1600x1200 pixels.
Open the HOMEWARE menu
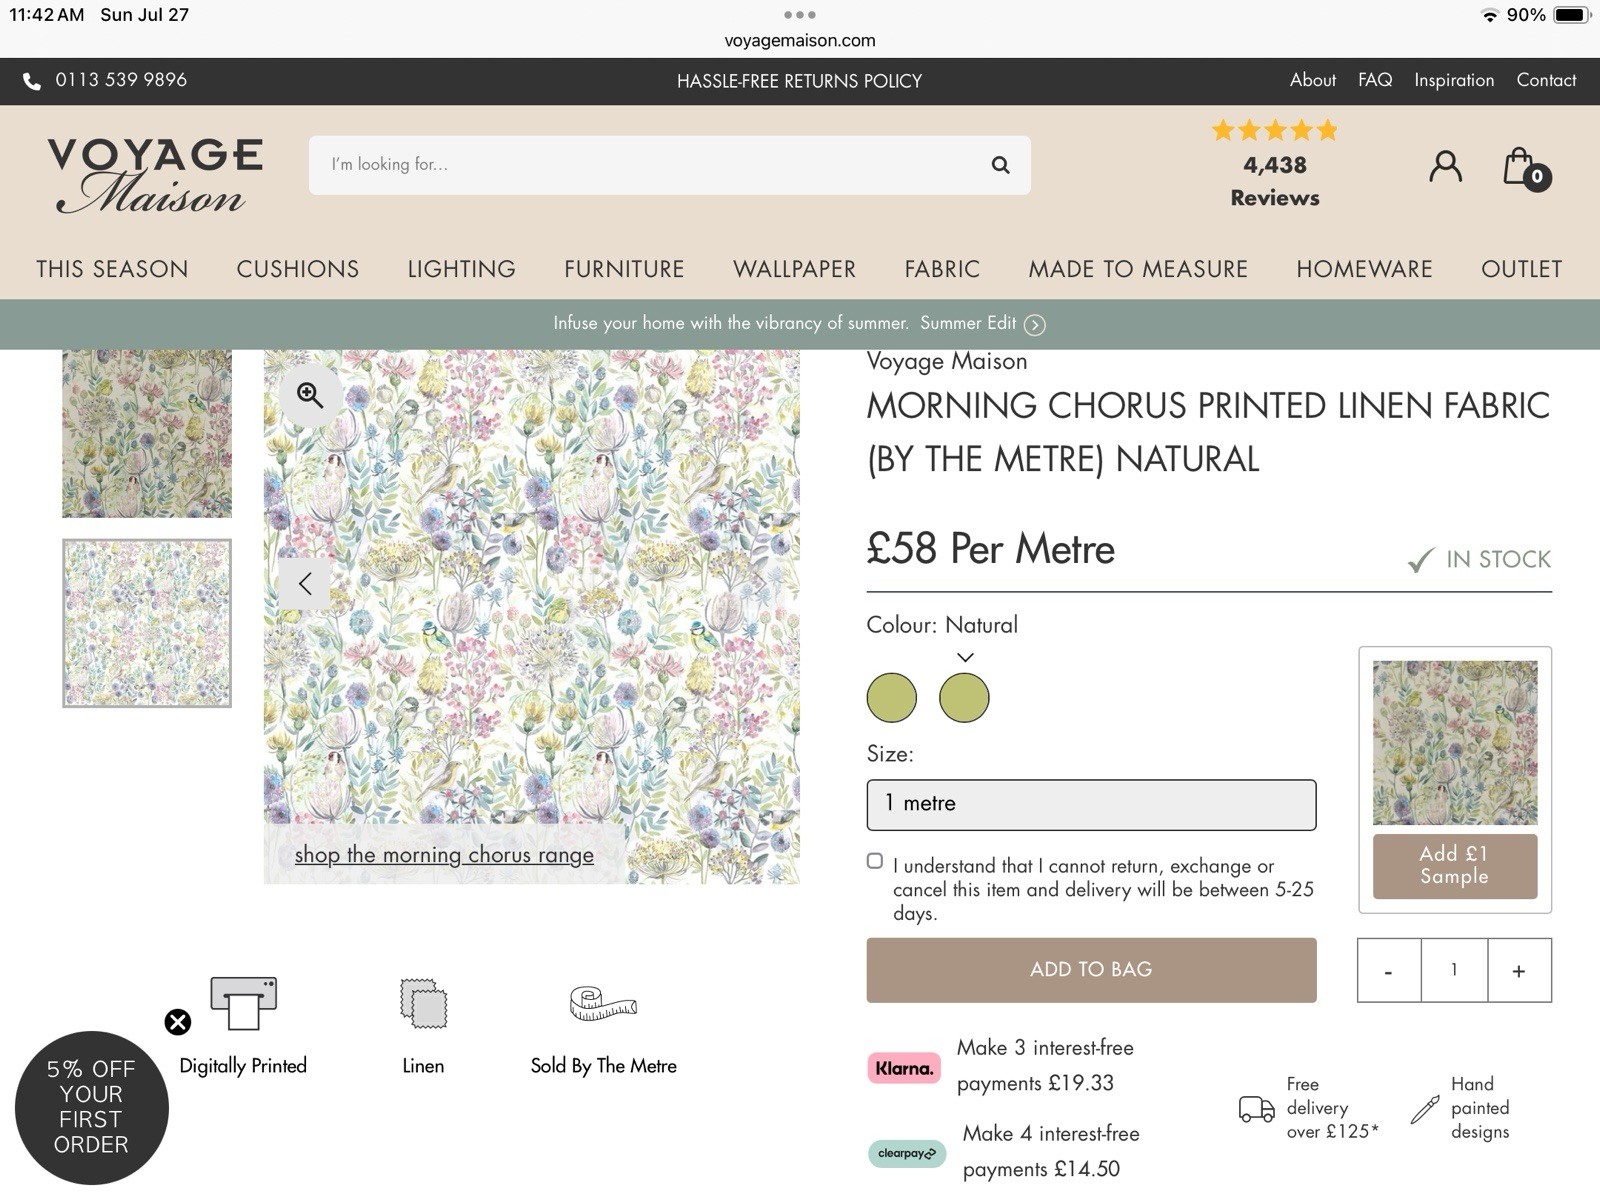click(1364, 269)
